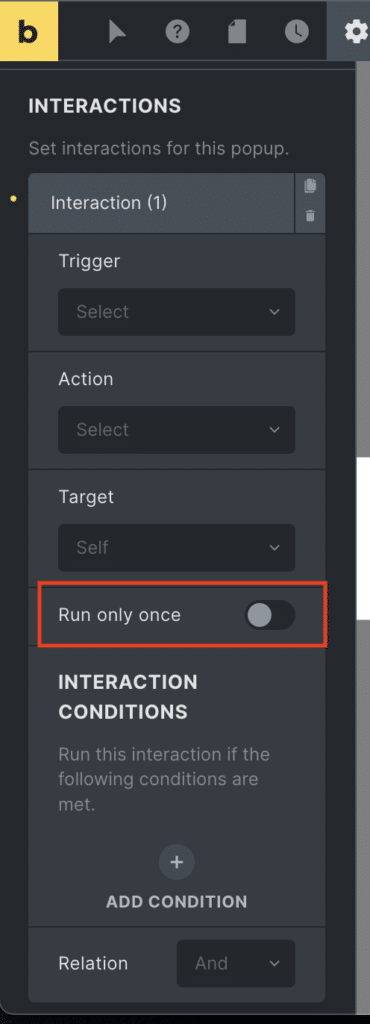Click the Run only once label
The height and width of the screenshot is (1024, 370).
click(x=119, y=615)
